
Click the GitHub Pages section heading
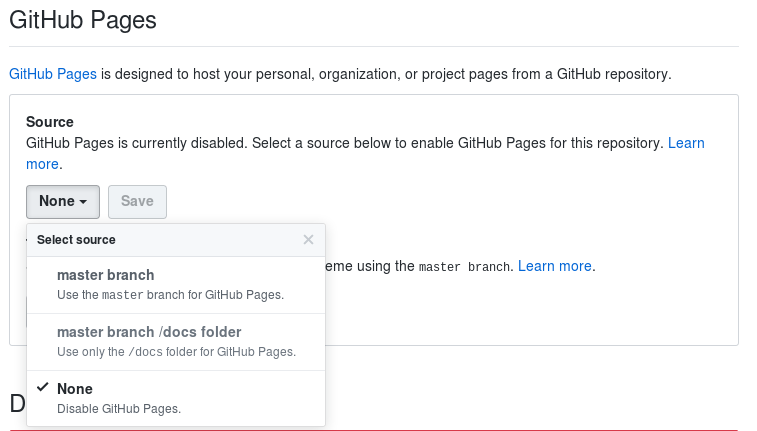[x=82, y=18]
